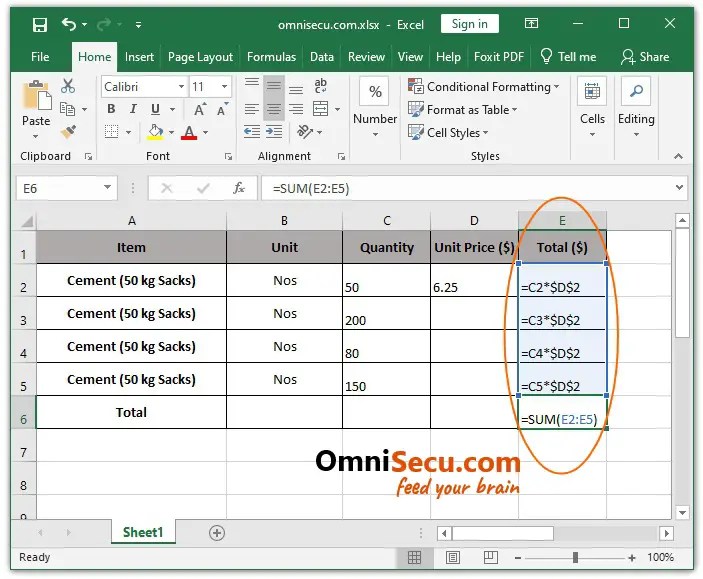The image size is (703, 579).
Task: Open Cell Styles menu
Action: click(448, 132)
